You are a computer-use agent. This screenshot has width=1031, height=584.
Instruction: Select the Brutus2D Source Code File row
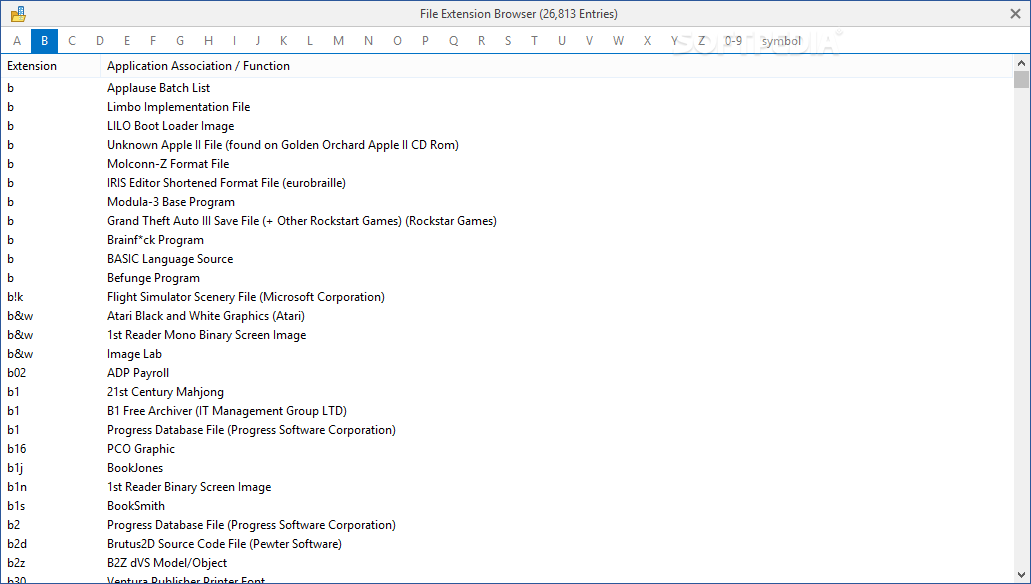tap(506, 544)
